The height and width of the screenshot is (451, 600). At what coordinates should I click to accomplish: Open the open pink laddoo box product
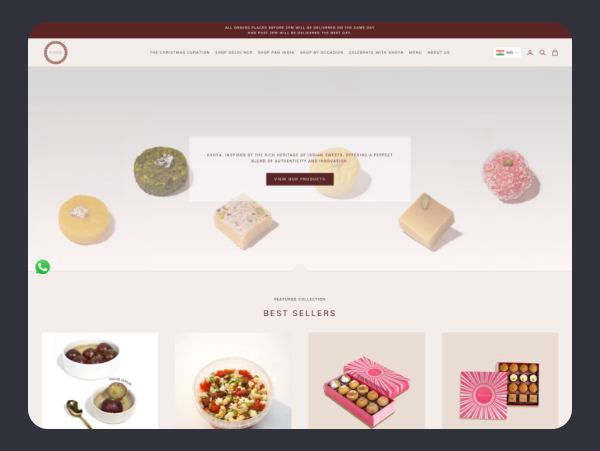coord(367,380)
